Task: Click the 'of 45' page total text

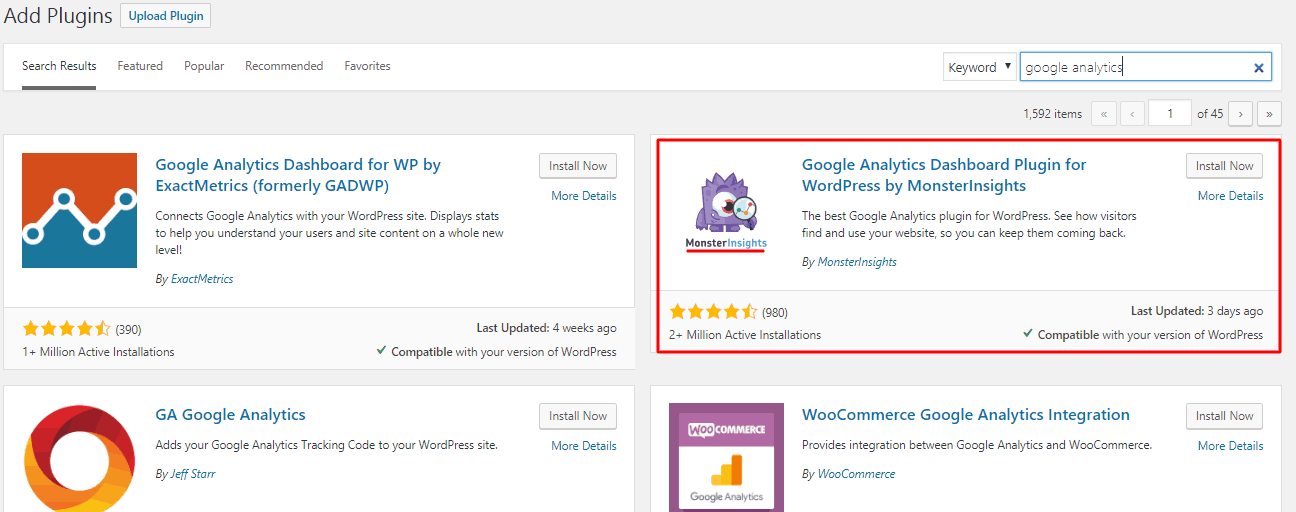Action: (x=1210, y=114)
